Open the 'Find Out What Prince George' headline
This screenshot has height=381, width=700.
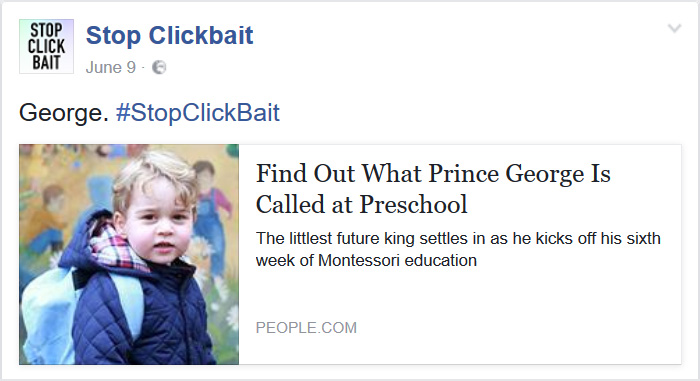tap(433, 188)
